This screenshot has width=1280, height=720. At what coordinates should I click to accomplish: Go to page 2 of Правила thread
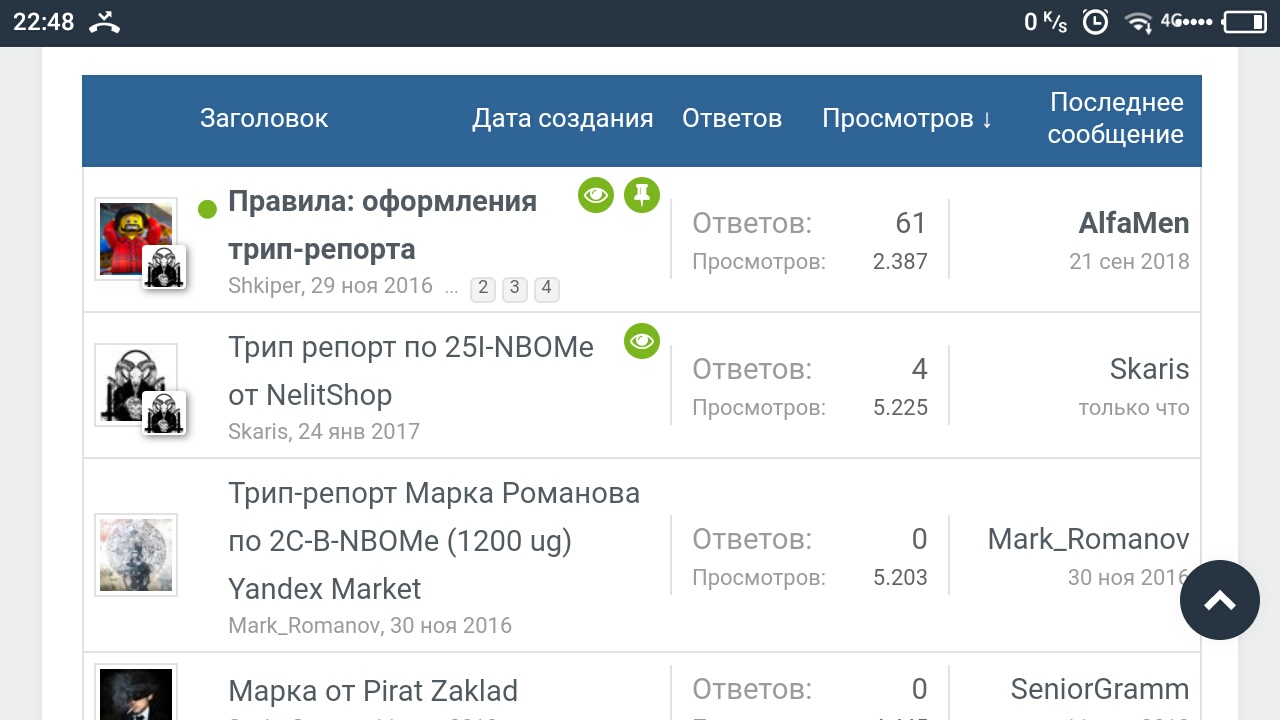click(482, 289)
